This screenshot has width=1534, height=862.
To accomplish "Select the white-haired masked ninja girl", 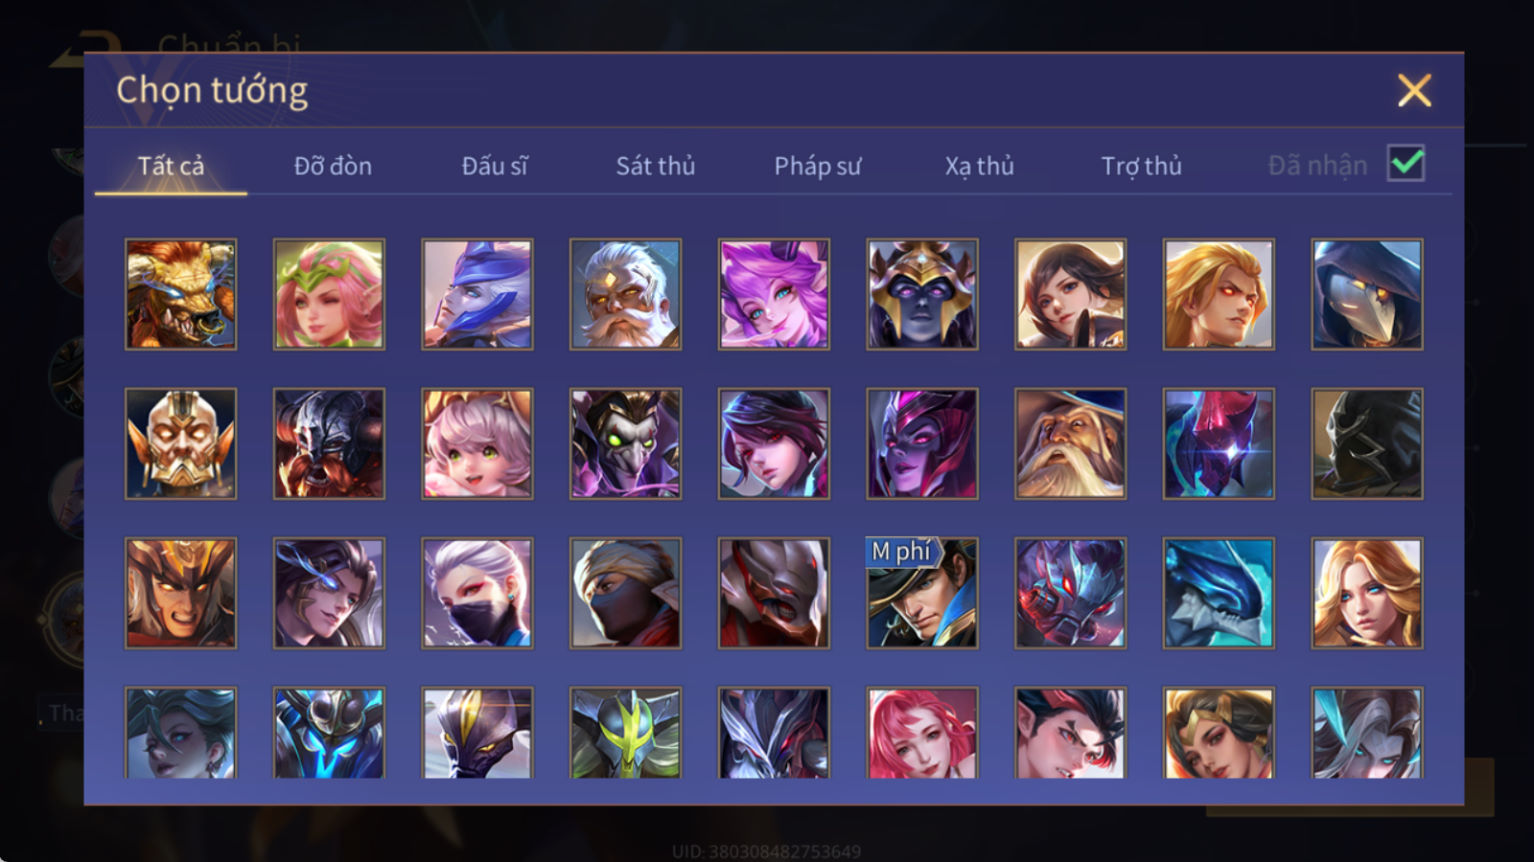I will coord(477,593).
